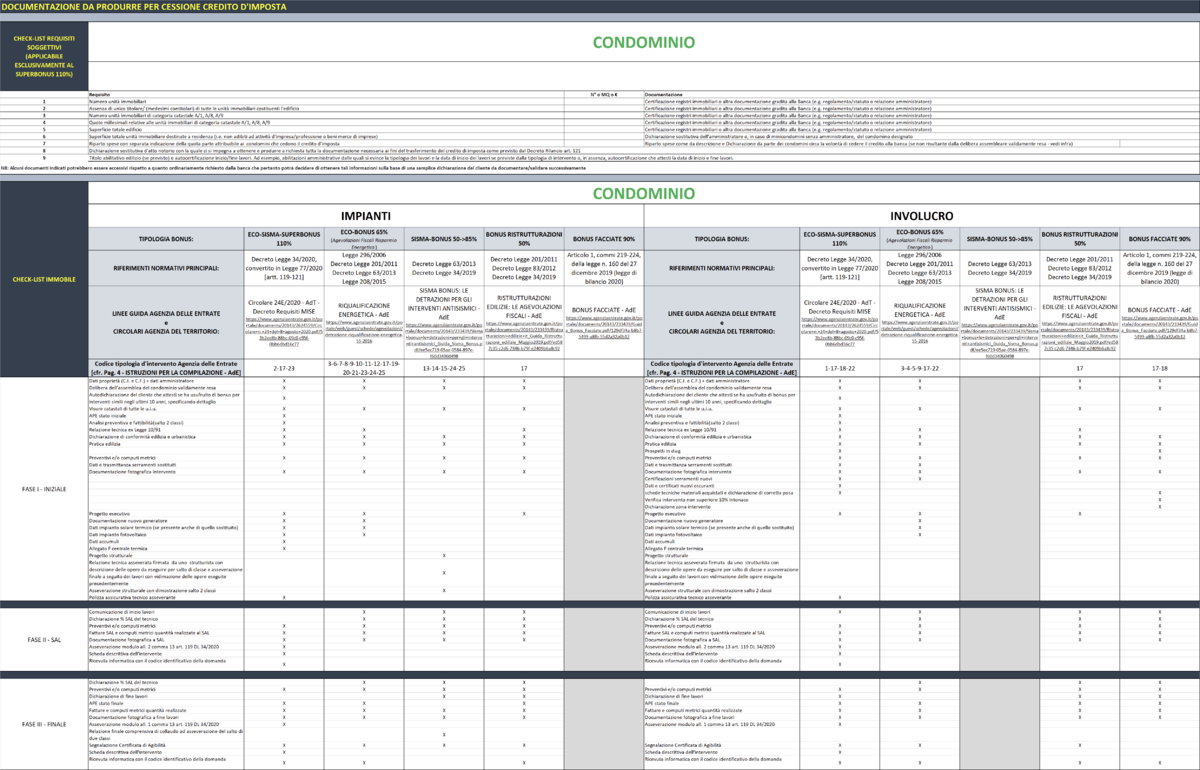Select the INVOLUCRO section header cell
The height and width of the screenshot is (770, 1200).
[x=922, y=215]
